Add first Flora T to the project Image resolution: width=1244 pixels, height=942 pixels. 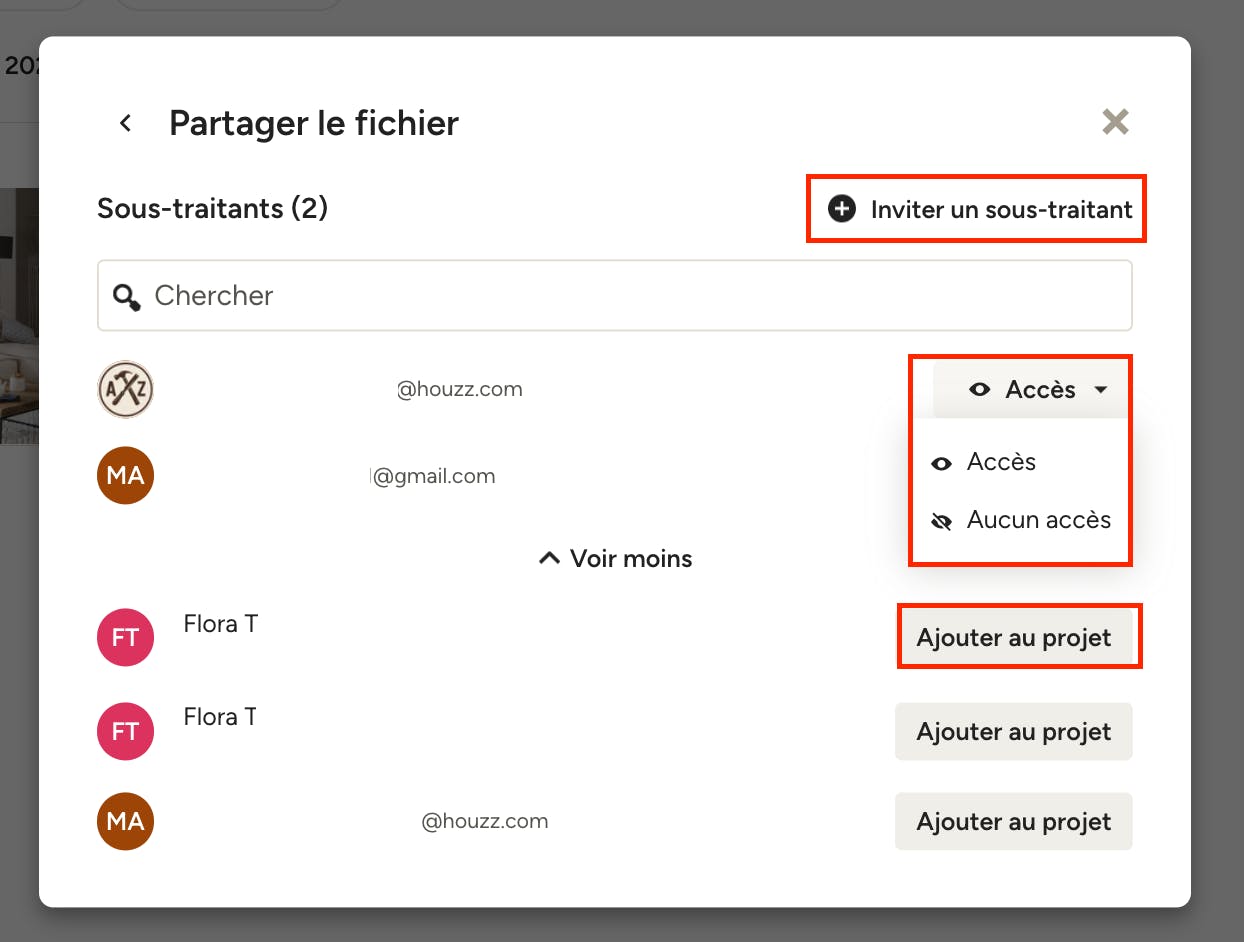click(x=1014, y=638)
